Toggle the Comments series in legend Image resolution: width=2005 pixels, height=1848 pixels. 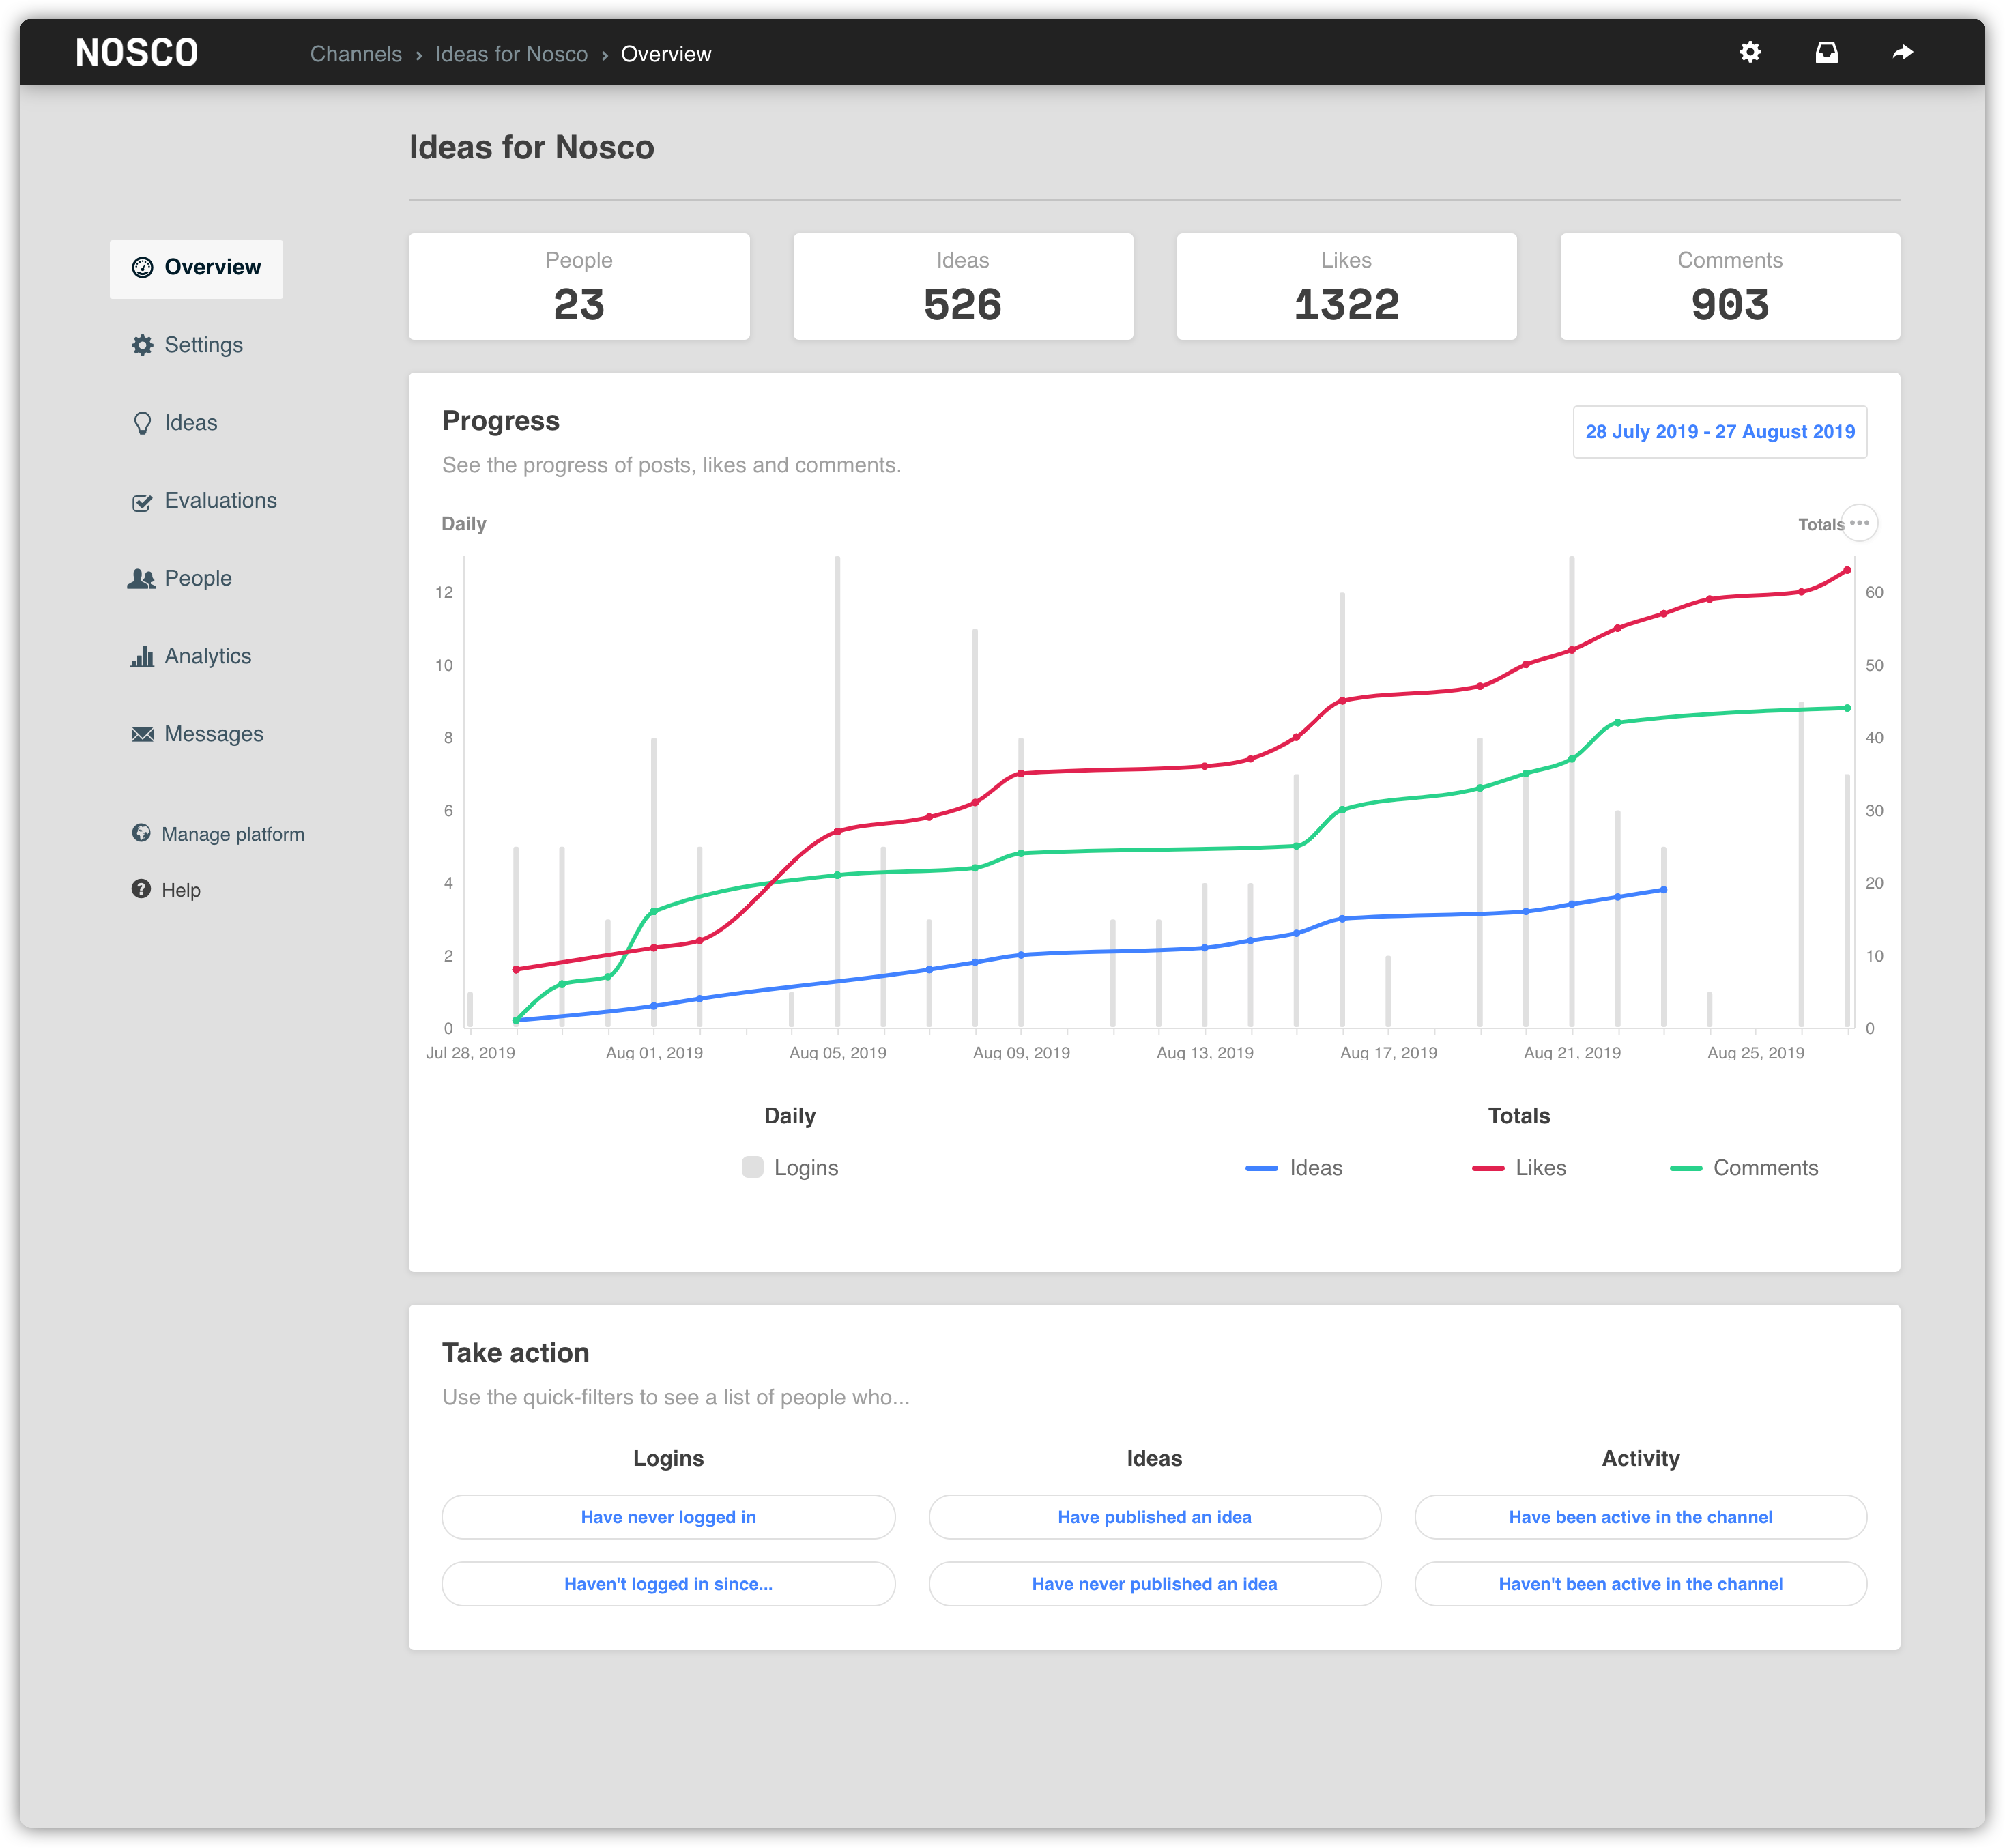tap(1744, 1168)
